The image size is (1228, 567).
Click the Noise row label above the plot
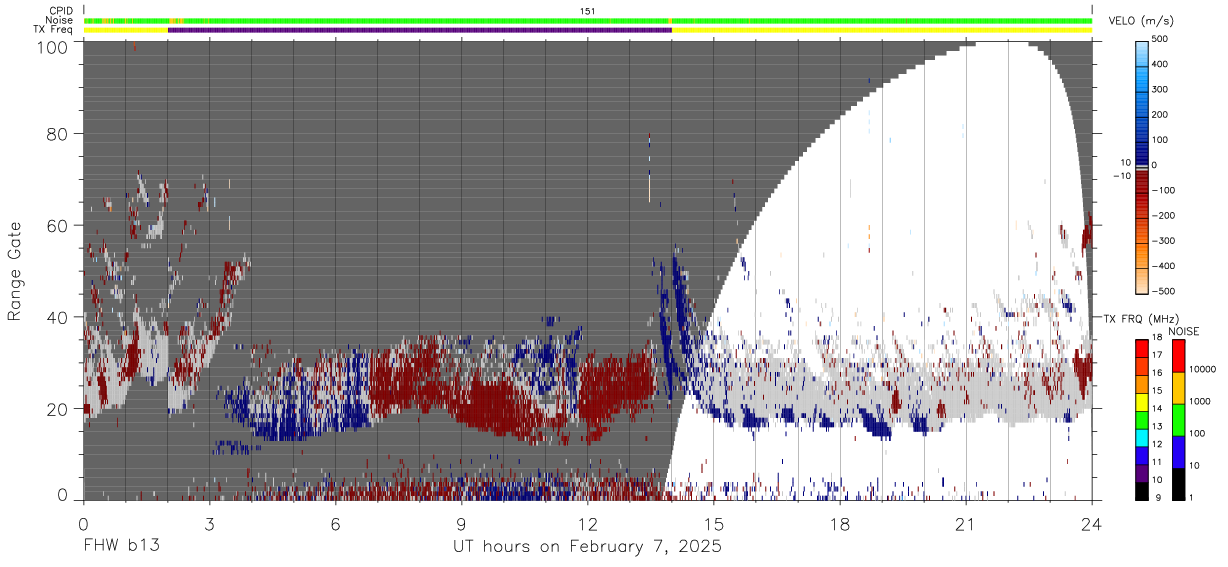pyautogui.click(x=59, y=20)
